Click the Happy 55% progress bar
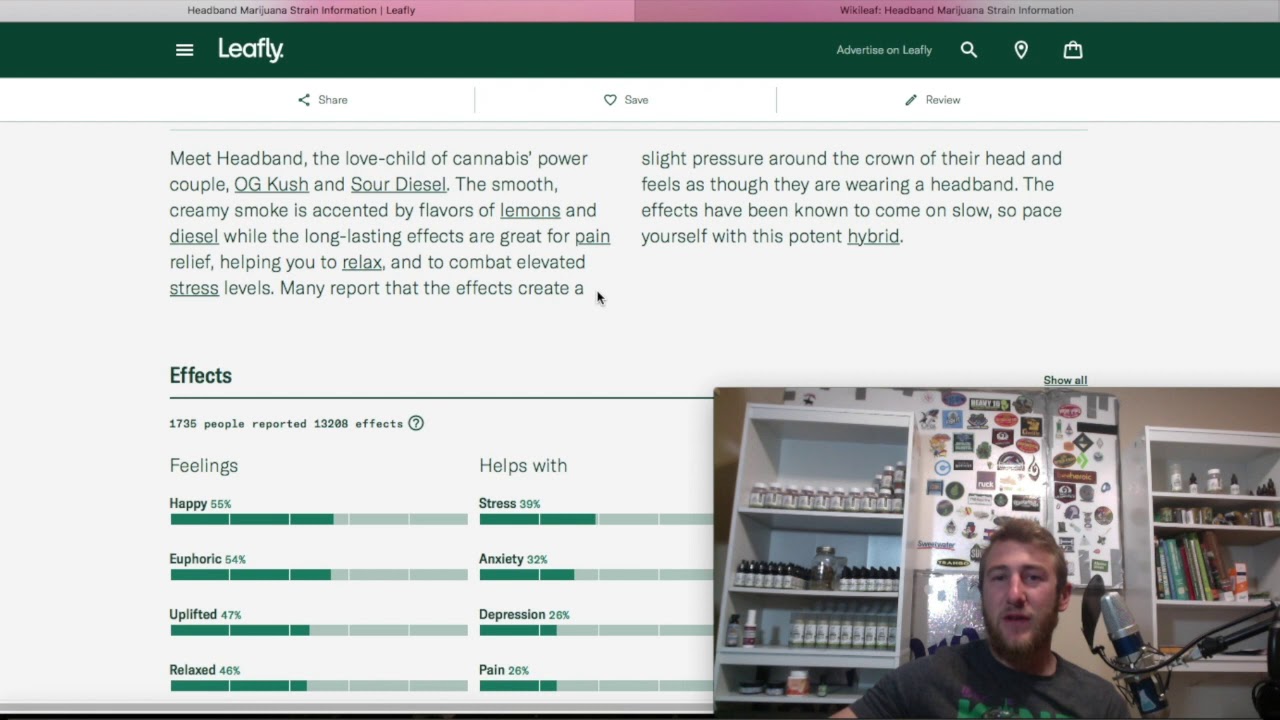 coord(319,519)
